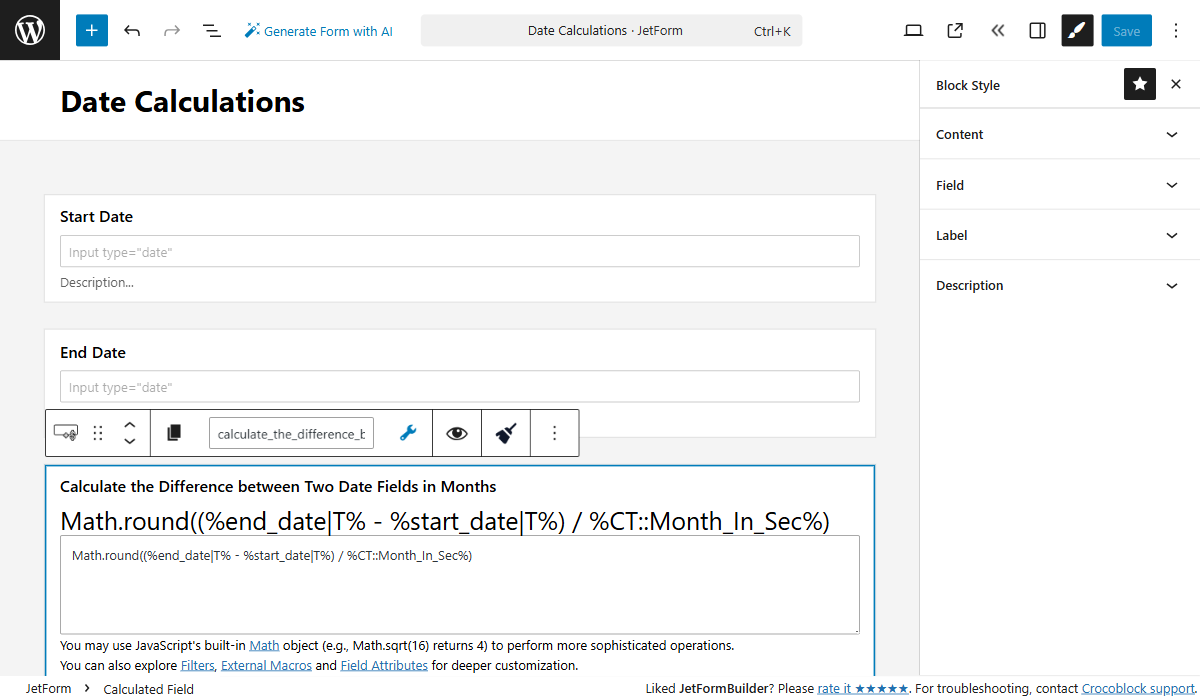
Task: Open the block inserter
Action: point(91,30)
